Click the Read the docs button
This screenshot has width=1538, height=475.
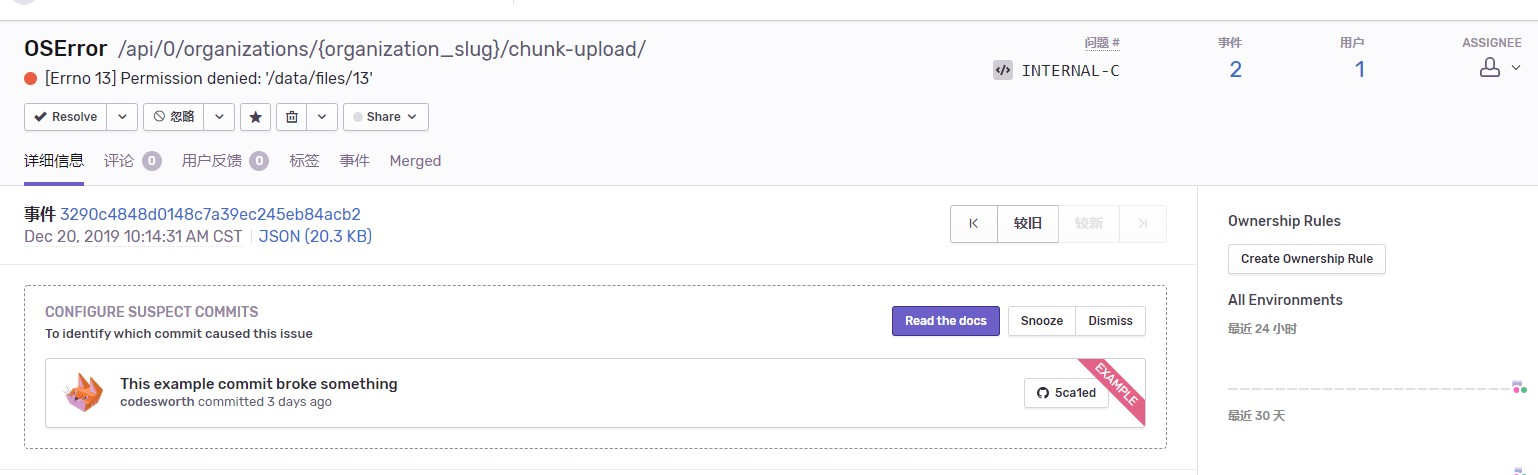click(946, 321)
